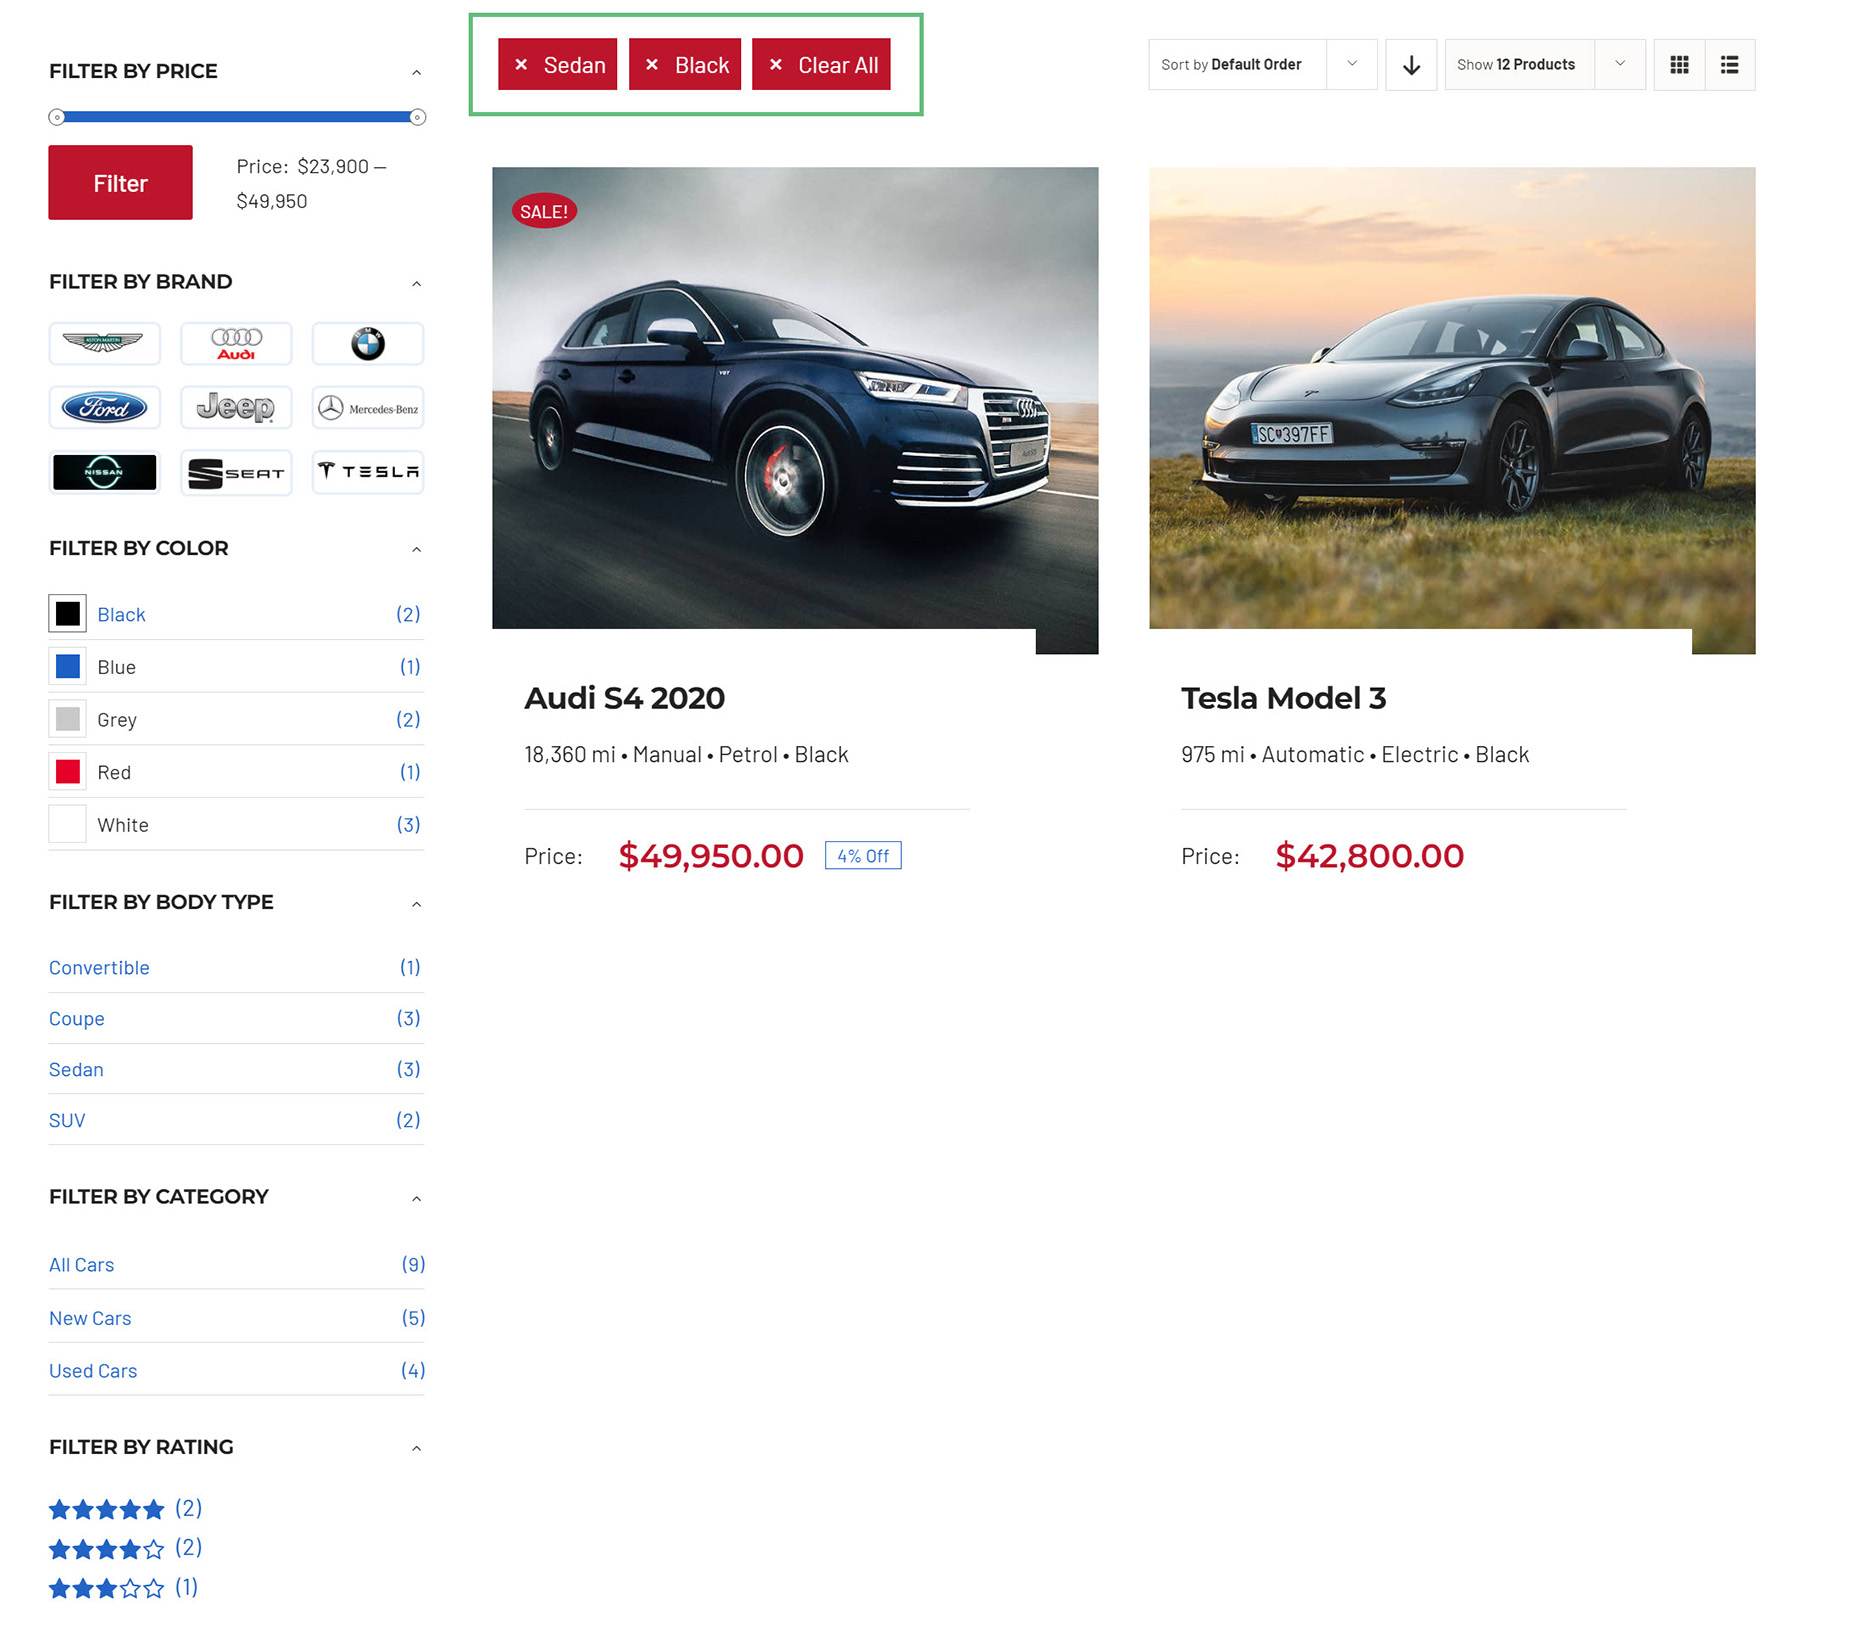Image resolution: width=1850 pixels, height=1628 pixels.
Task: Filter by SUV body type
Action: point(67,1120)
